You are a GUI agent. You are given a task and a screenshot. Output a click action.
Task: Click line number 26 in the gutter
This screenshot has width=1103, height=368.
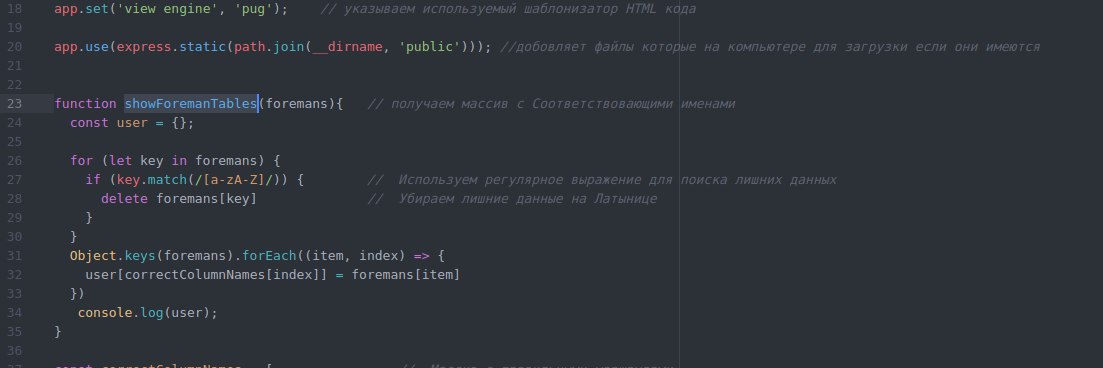[15, 160]
